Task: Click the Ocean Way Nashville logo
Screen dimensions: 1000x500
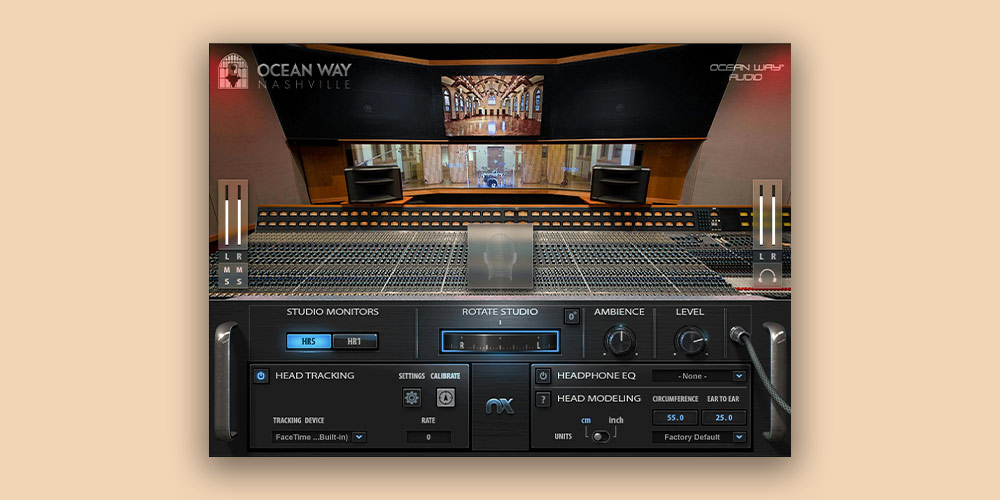Action: point(286,75)
